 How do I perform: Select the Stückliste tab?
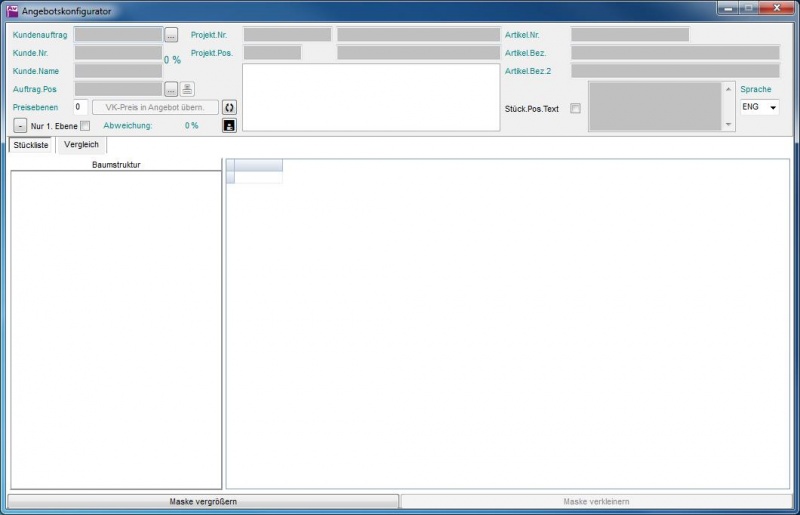31,145
